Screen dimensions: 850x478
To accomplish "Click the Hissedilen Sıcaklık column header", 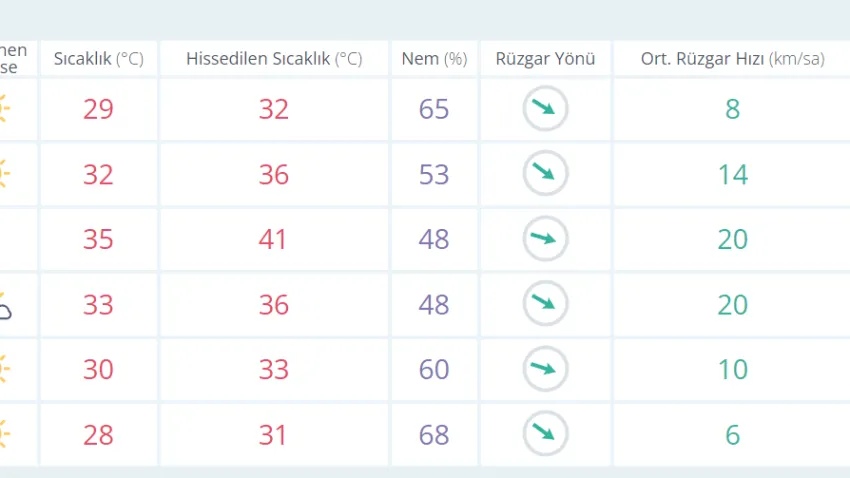I will pyautogui.click(x=274, y=58).
